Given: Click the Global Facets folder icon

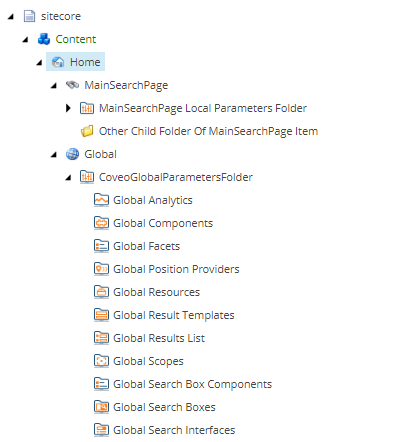Looking at the screenshot, I should click(x=101, y=246).
